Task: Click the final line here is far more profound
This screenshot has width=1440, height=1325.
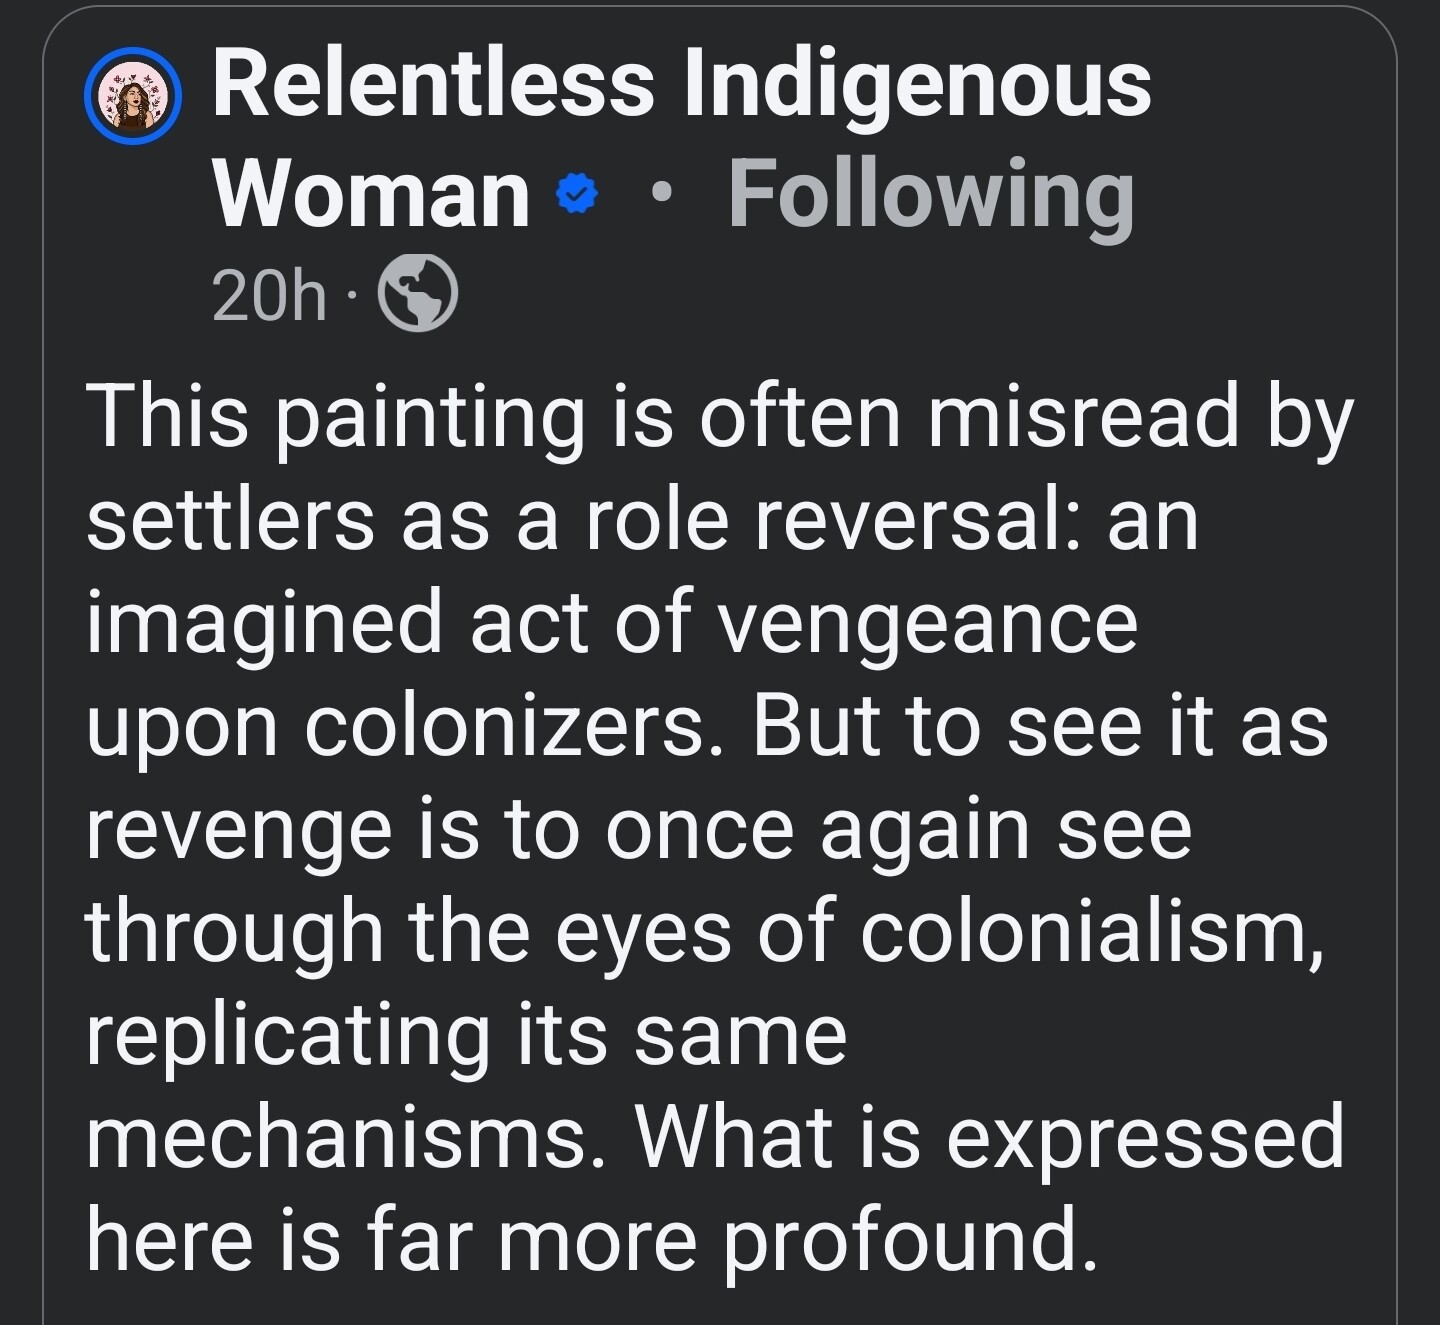Action: pyautogui.click(x=592, y=1240)
